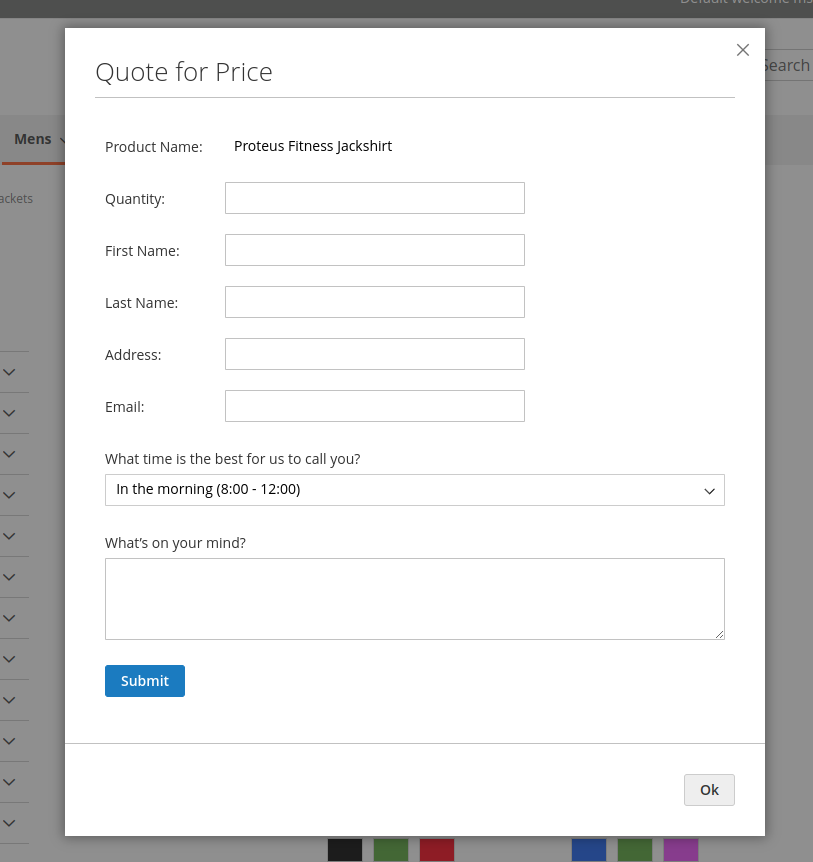Image resolution: width=813 pixels, height=862 pixels.
Task: Click the Proteus Fitness Jackshirt product name
Action: click(x=313, y=146)
